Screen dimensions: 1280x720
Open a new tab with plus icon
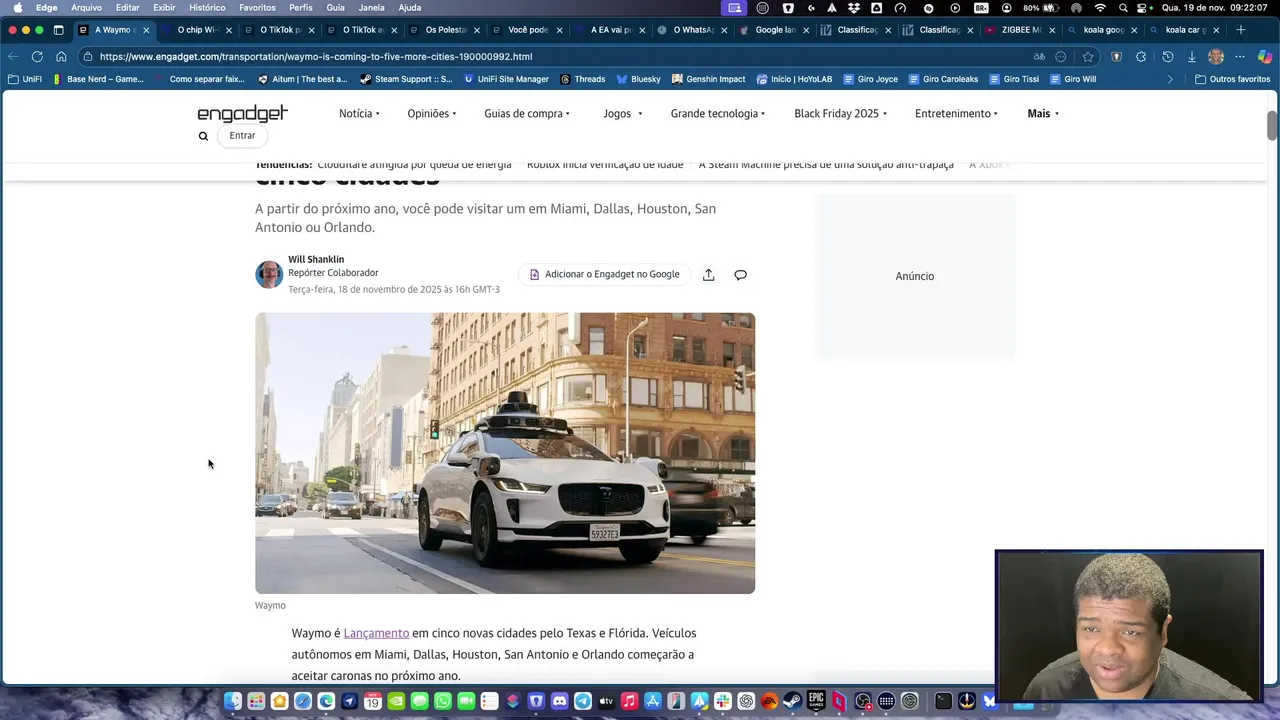[x=1241, y=30]
